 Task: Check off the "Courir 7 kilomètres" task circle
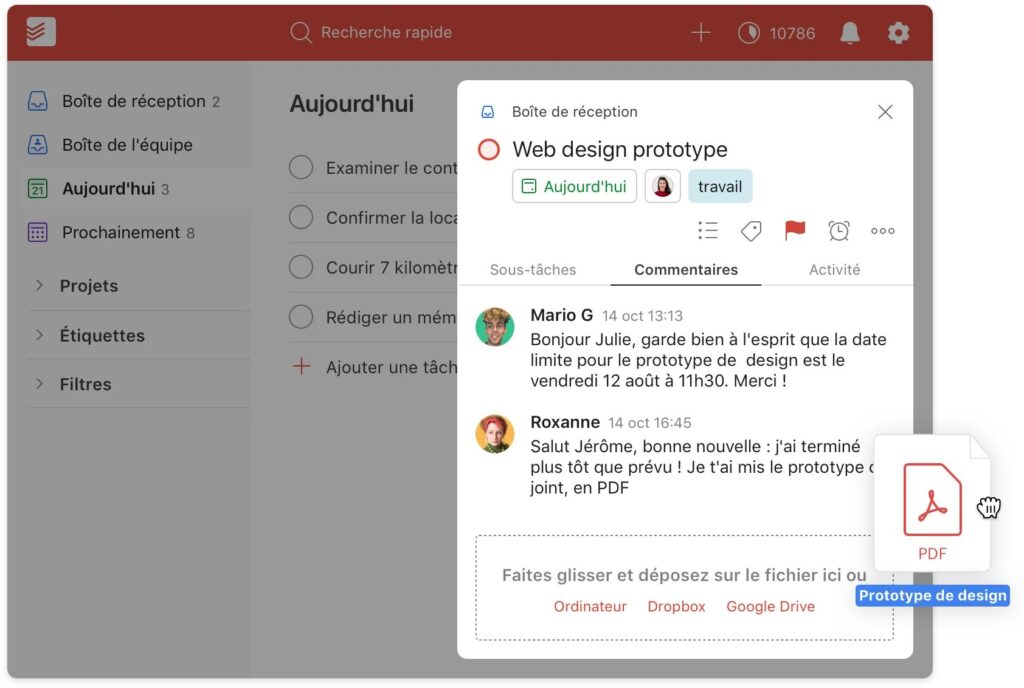tap(301, 267)
